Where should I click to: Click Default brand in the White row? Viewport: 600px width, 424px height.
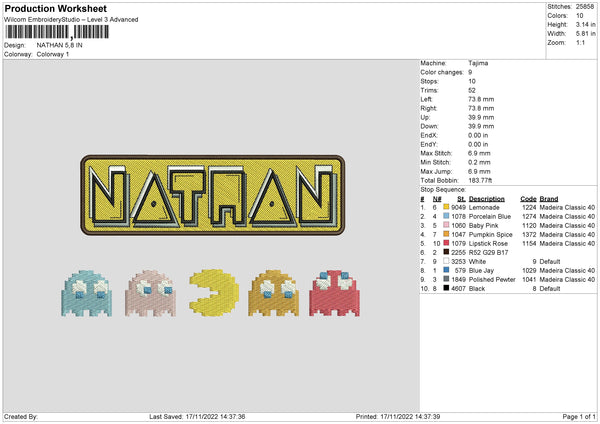[550, 261]
